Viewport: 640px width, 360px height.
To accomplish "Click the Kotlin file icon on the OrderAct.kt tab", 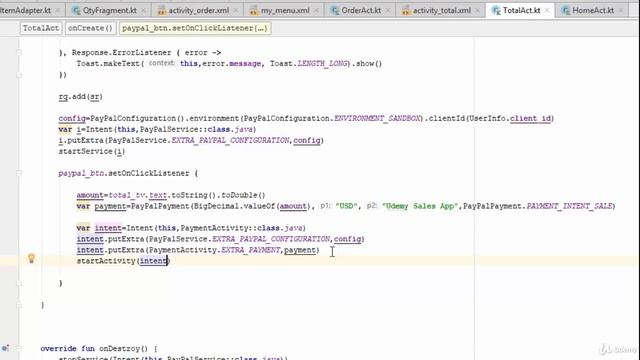I will (335, 11).
